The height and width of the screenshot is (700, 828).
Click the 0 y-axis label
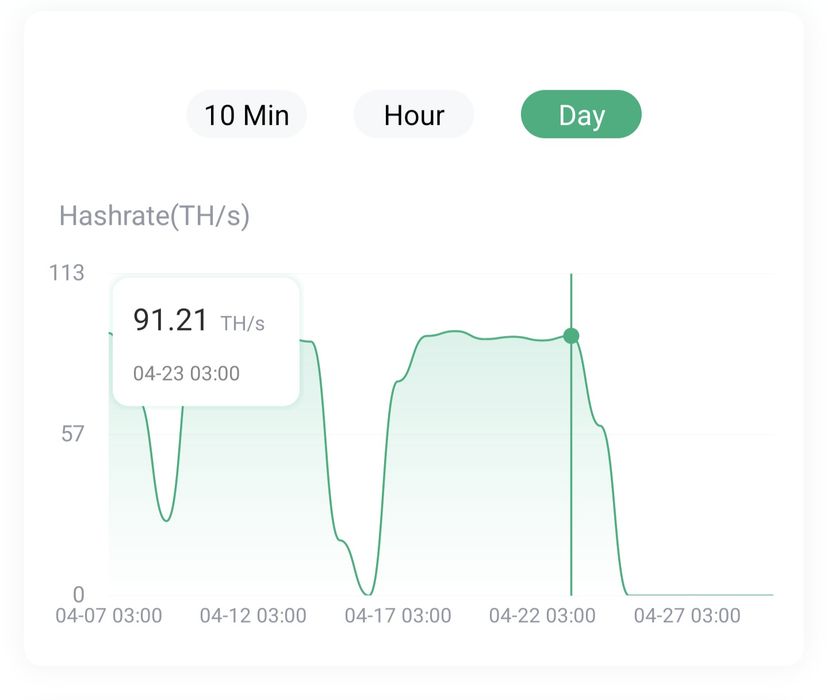click(x=79, y=595)
